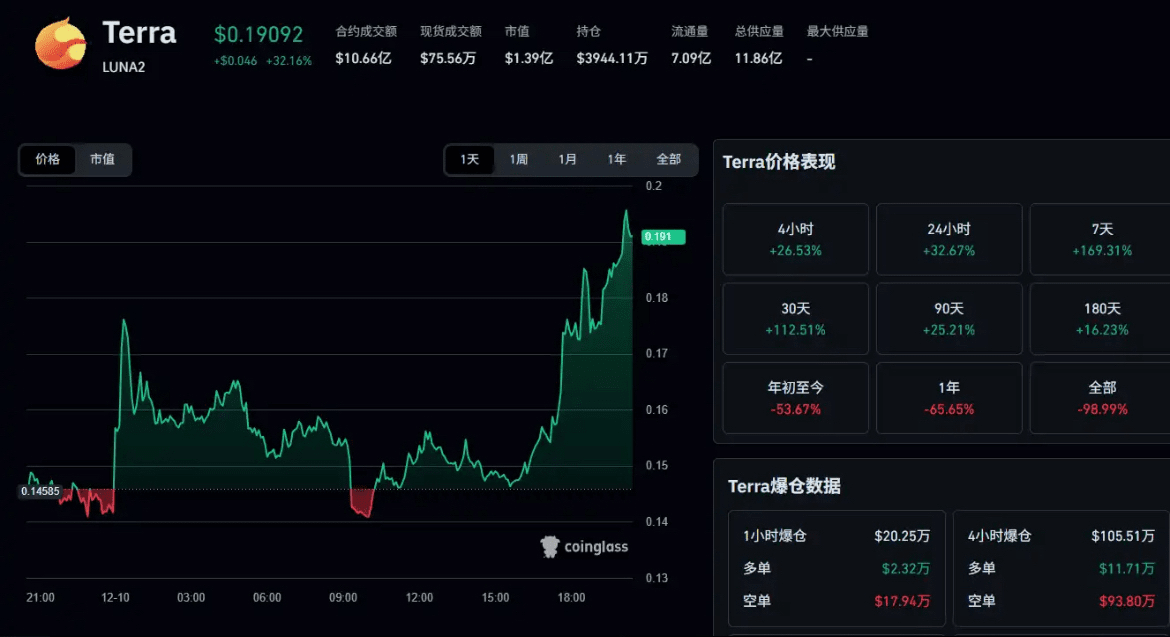Switch chart to 市值 view
This screenshot has height=637, width=1170.
(x=102, y=160)
